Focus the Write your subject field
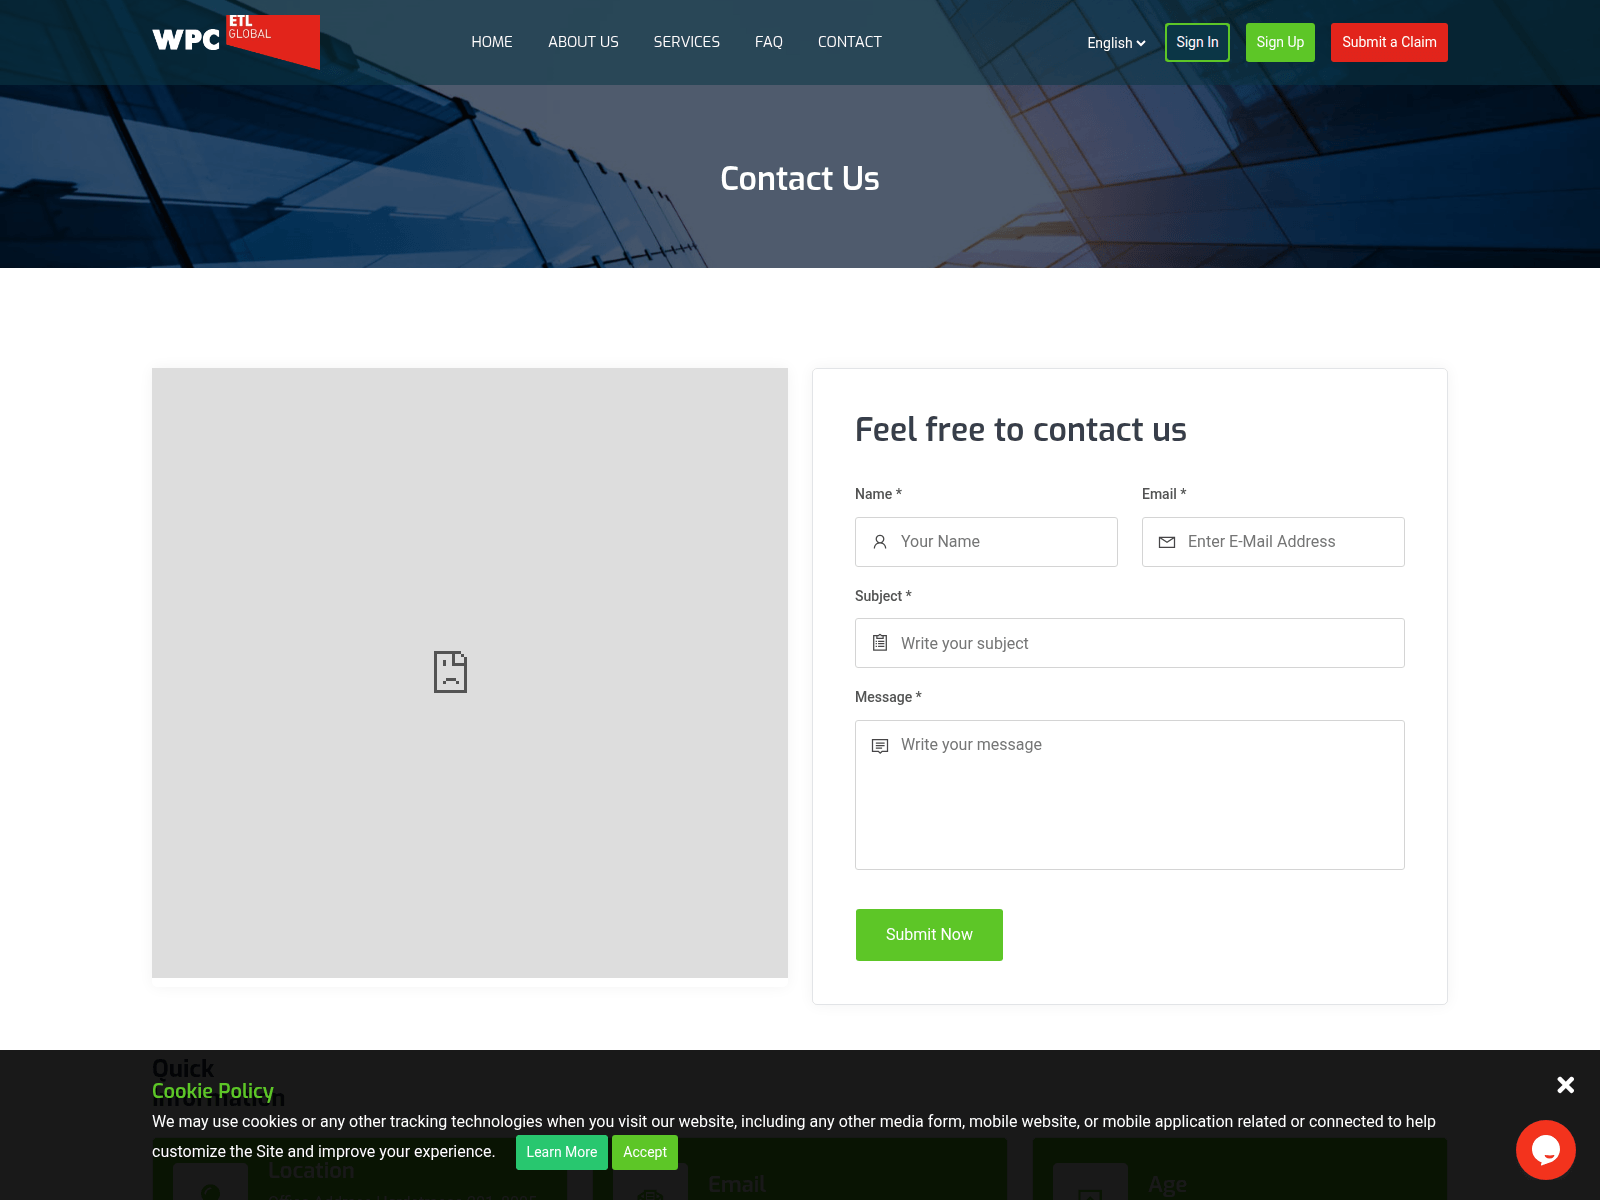Screen dimensions: 1600x1200 1130,643
